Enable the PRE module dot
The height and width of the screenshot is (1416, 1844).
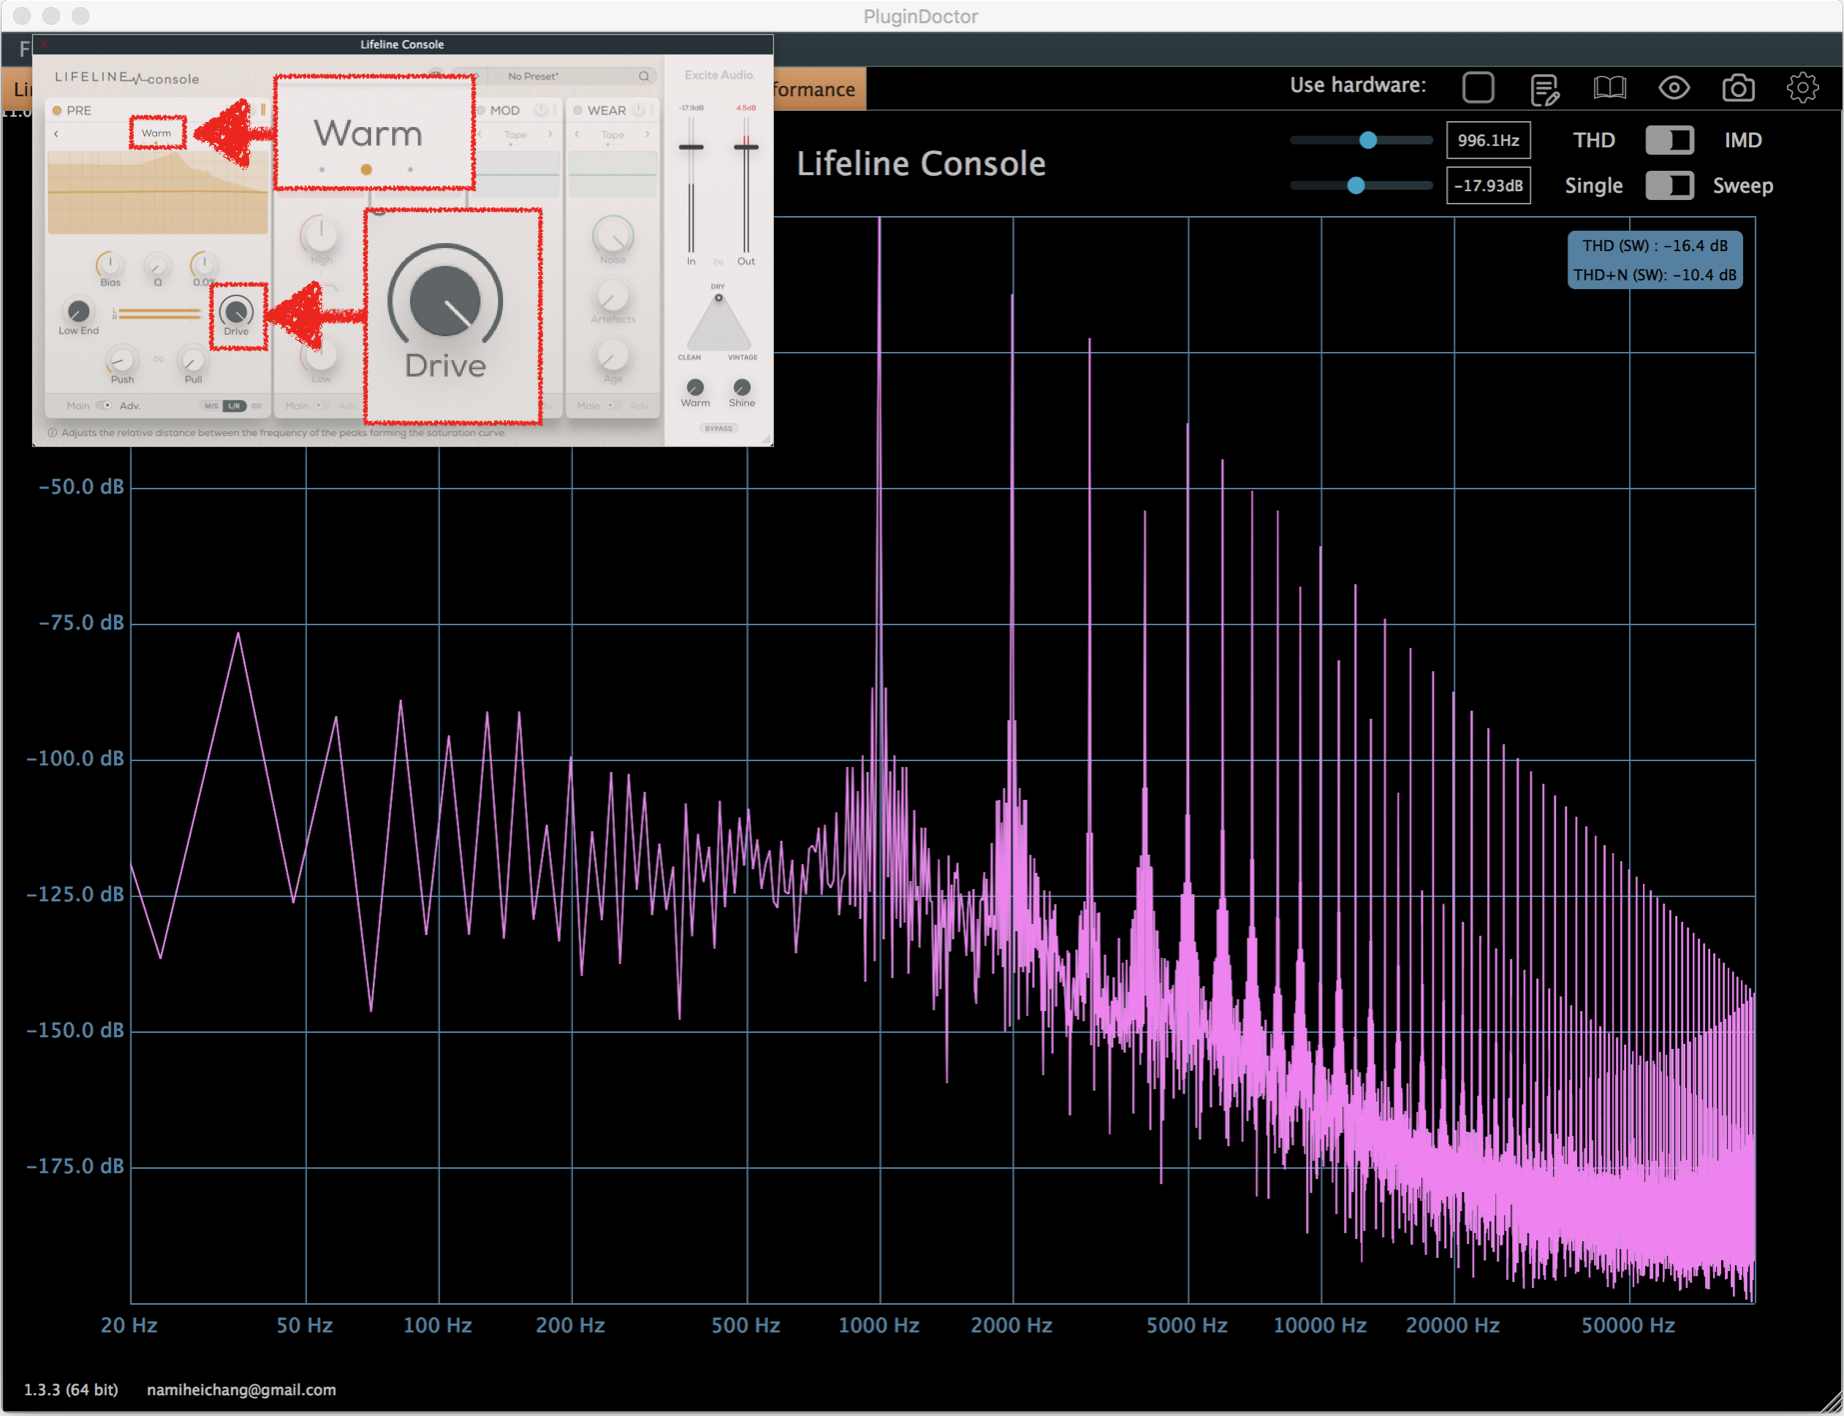tap(57, 110)
